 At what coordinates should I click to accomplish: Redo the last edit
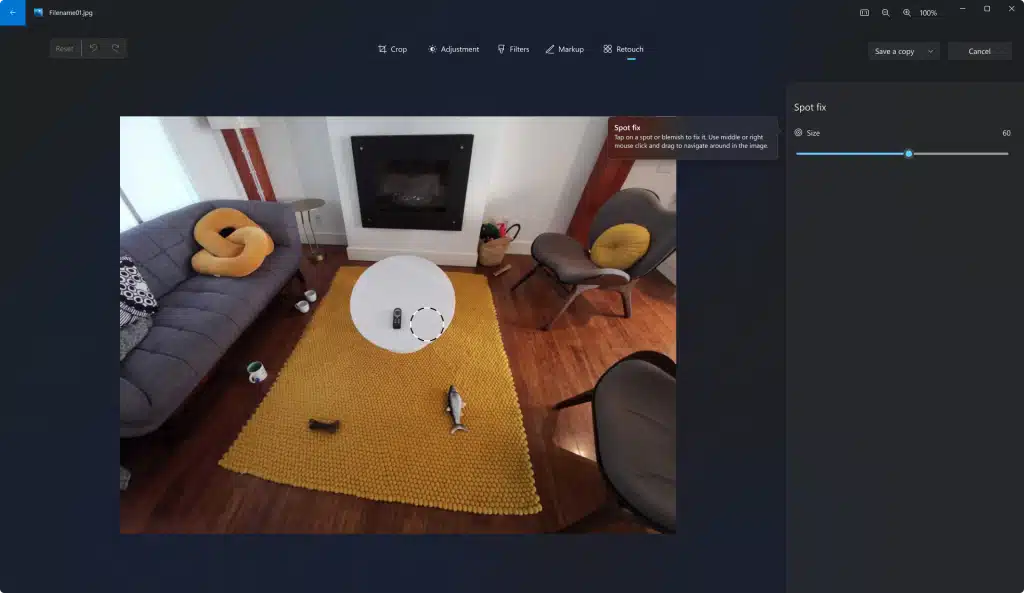pyautogui.click(x=116, y=48)
